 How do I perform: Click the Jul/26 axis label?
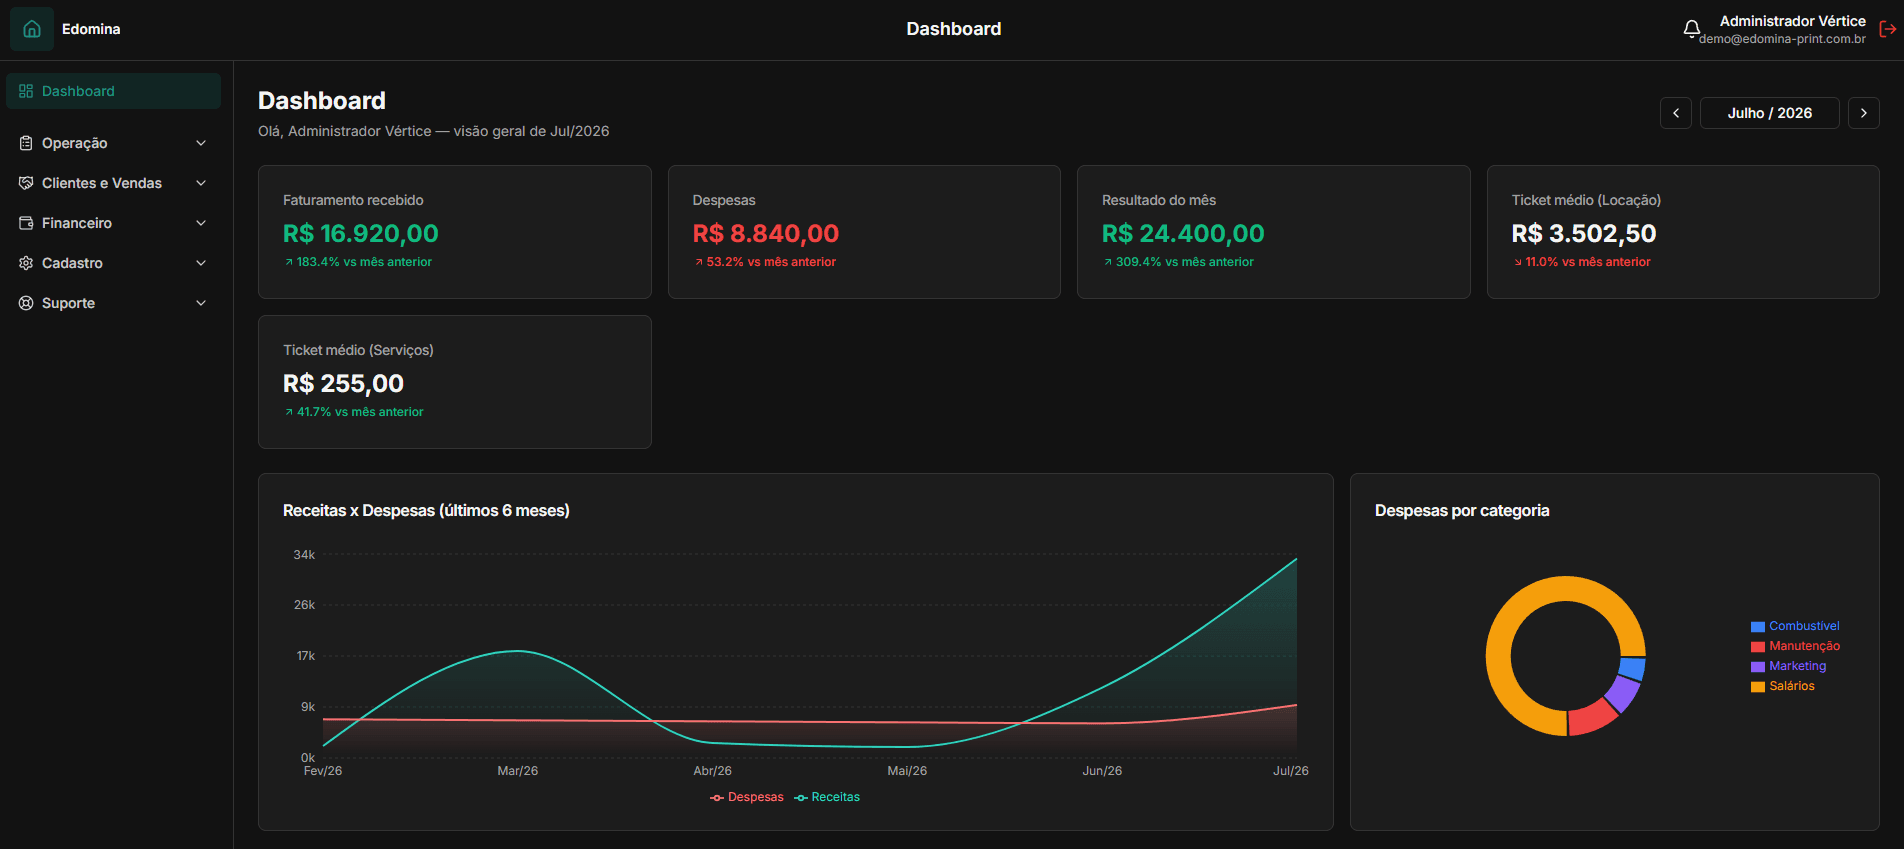[1290, 771]
